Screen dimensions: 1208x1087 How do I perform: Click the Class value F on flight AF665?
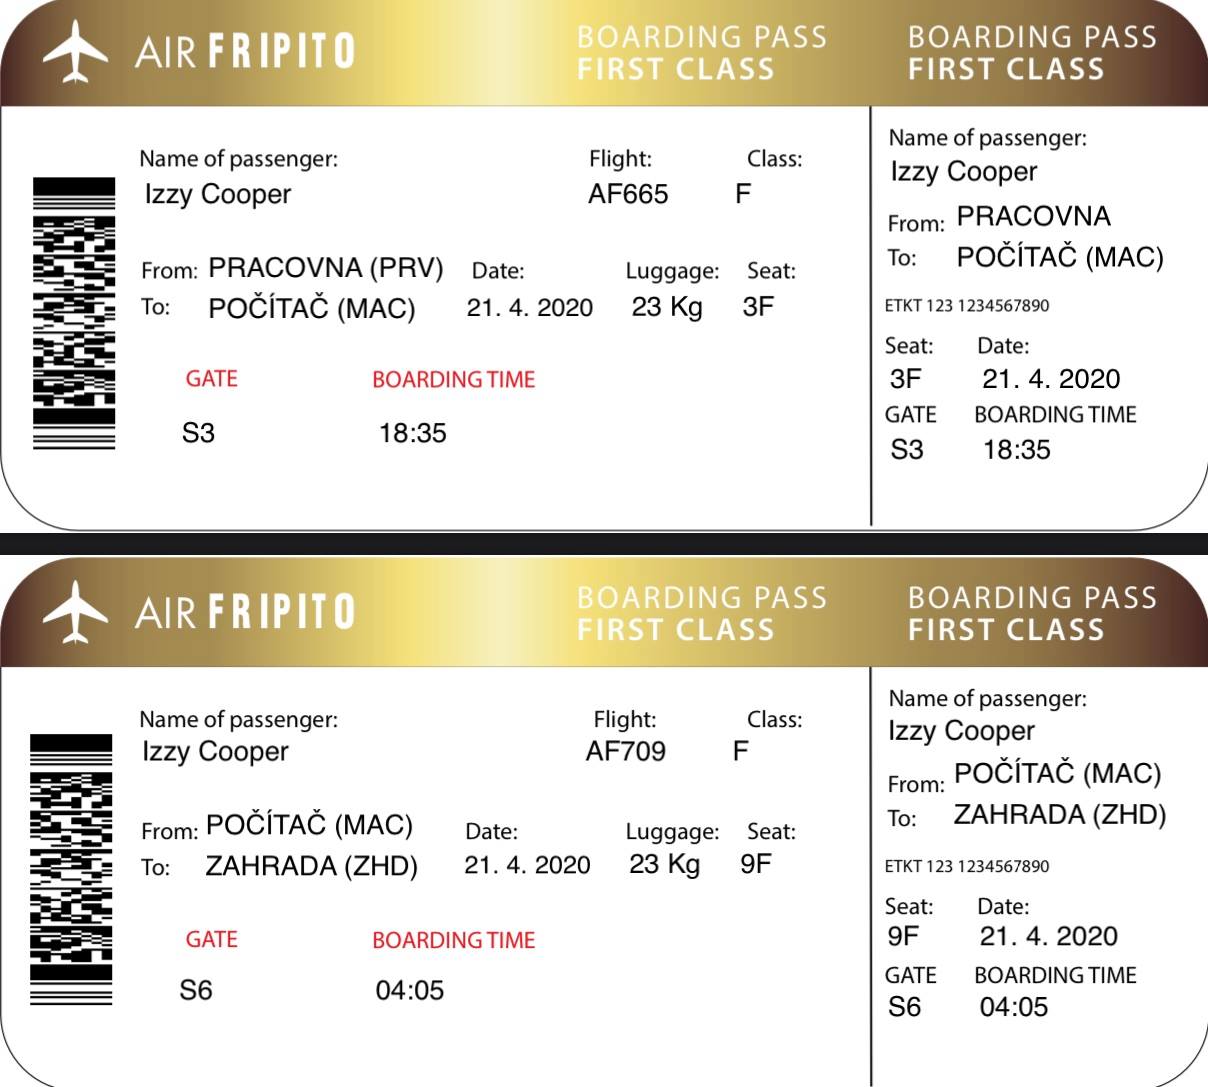coord(743,194)
